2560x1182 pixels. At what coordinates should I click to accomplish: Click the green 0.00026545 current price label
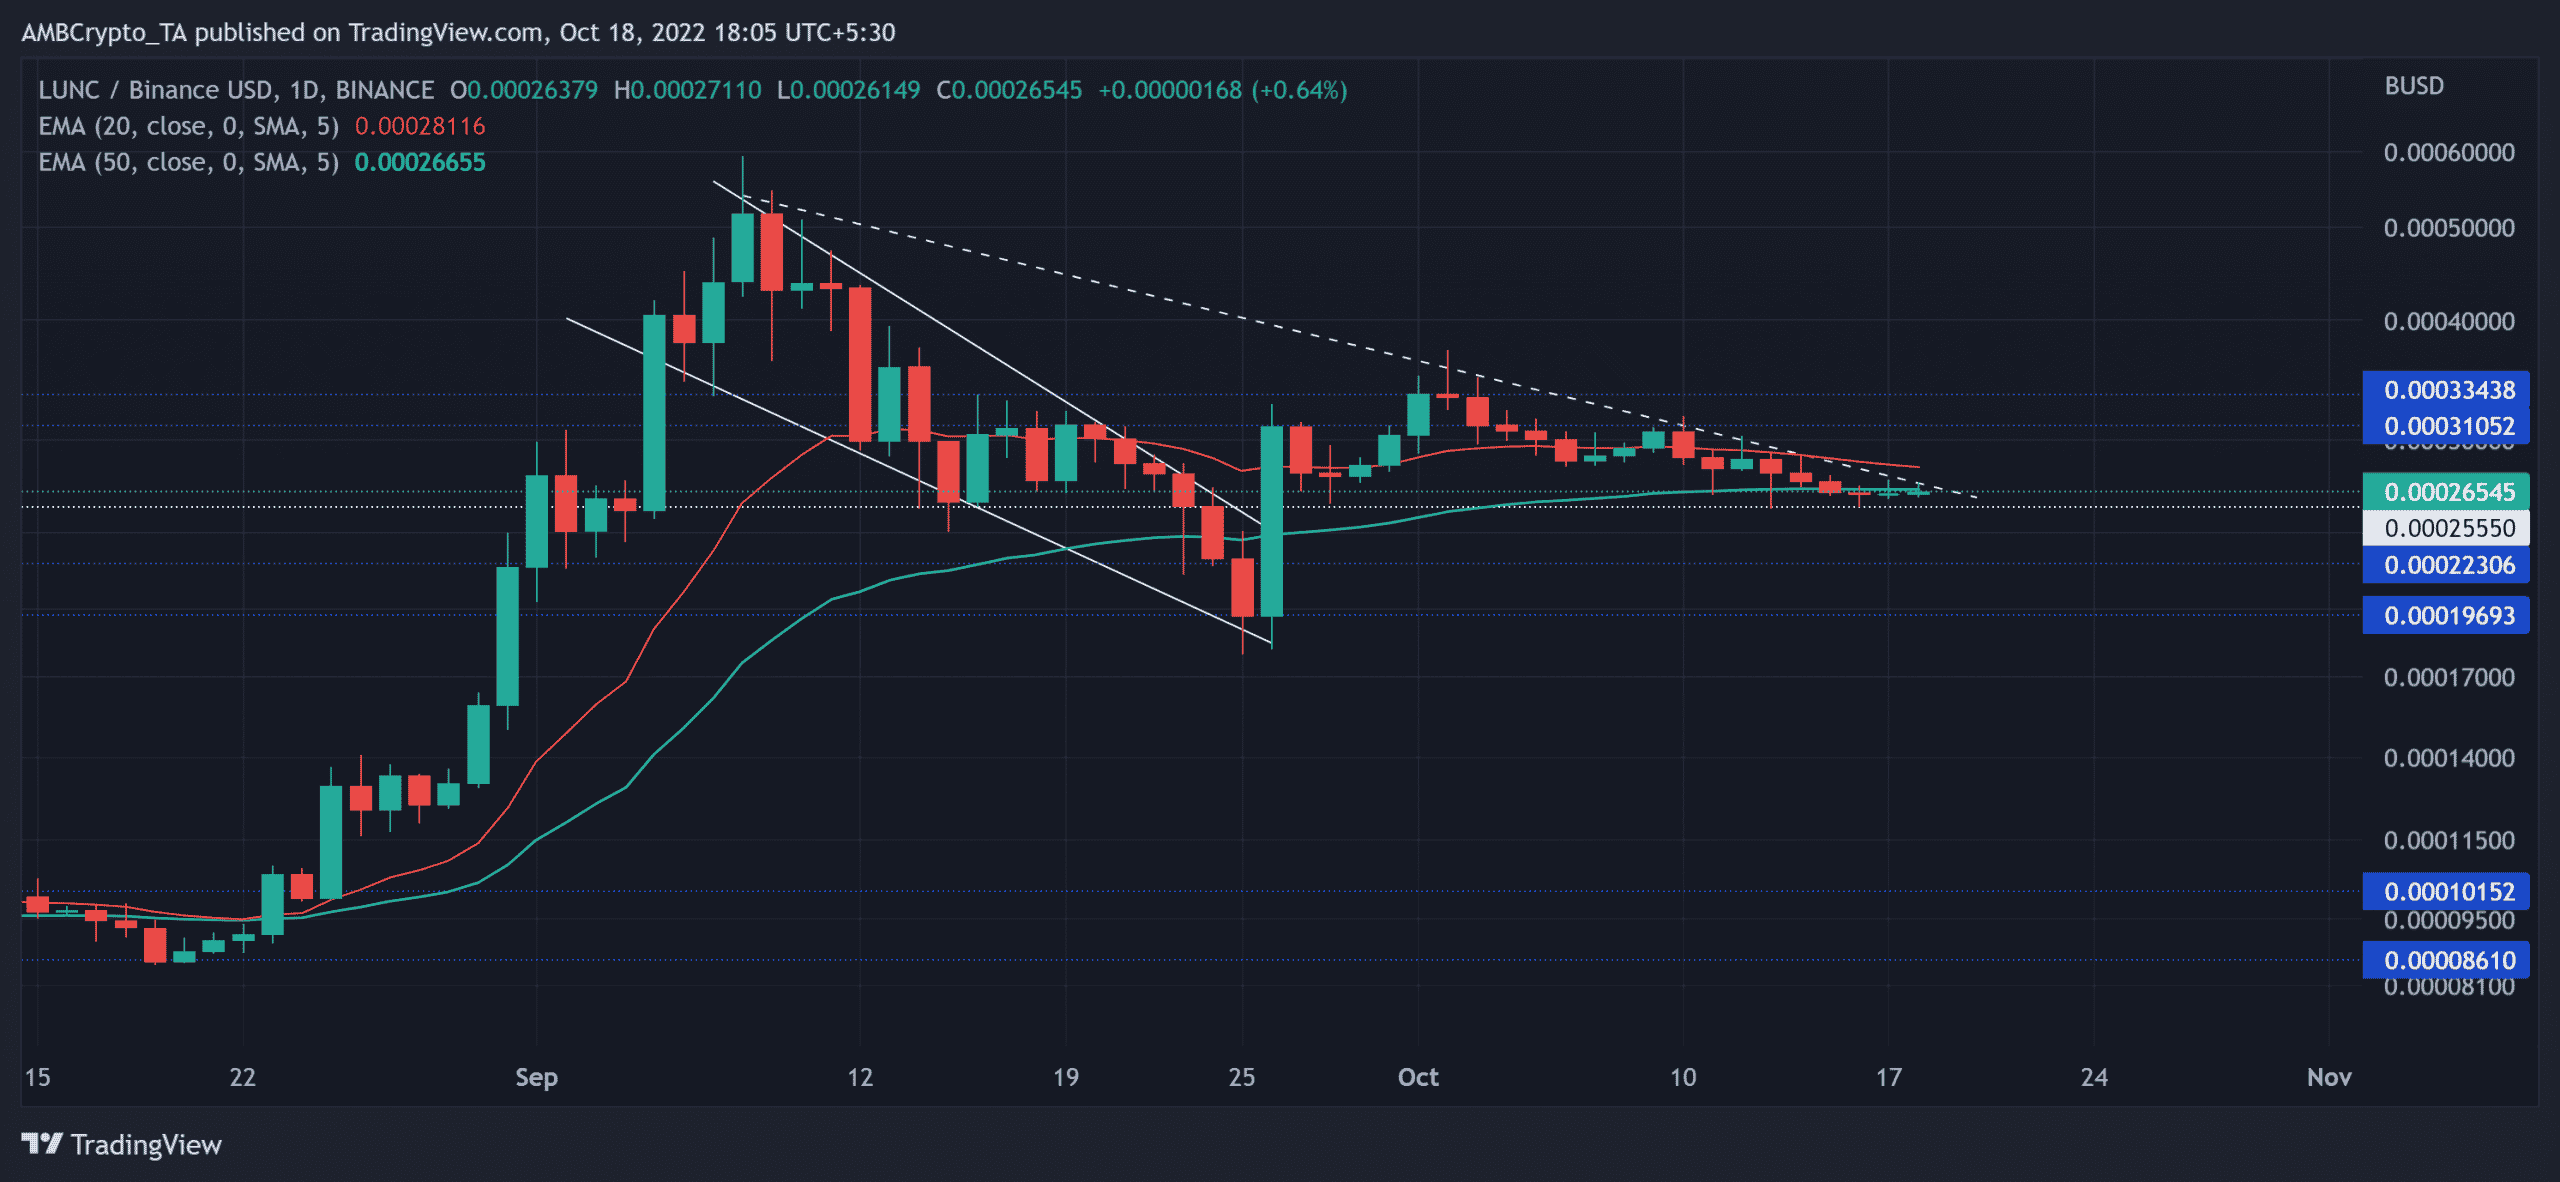pos(2446,492)
